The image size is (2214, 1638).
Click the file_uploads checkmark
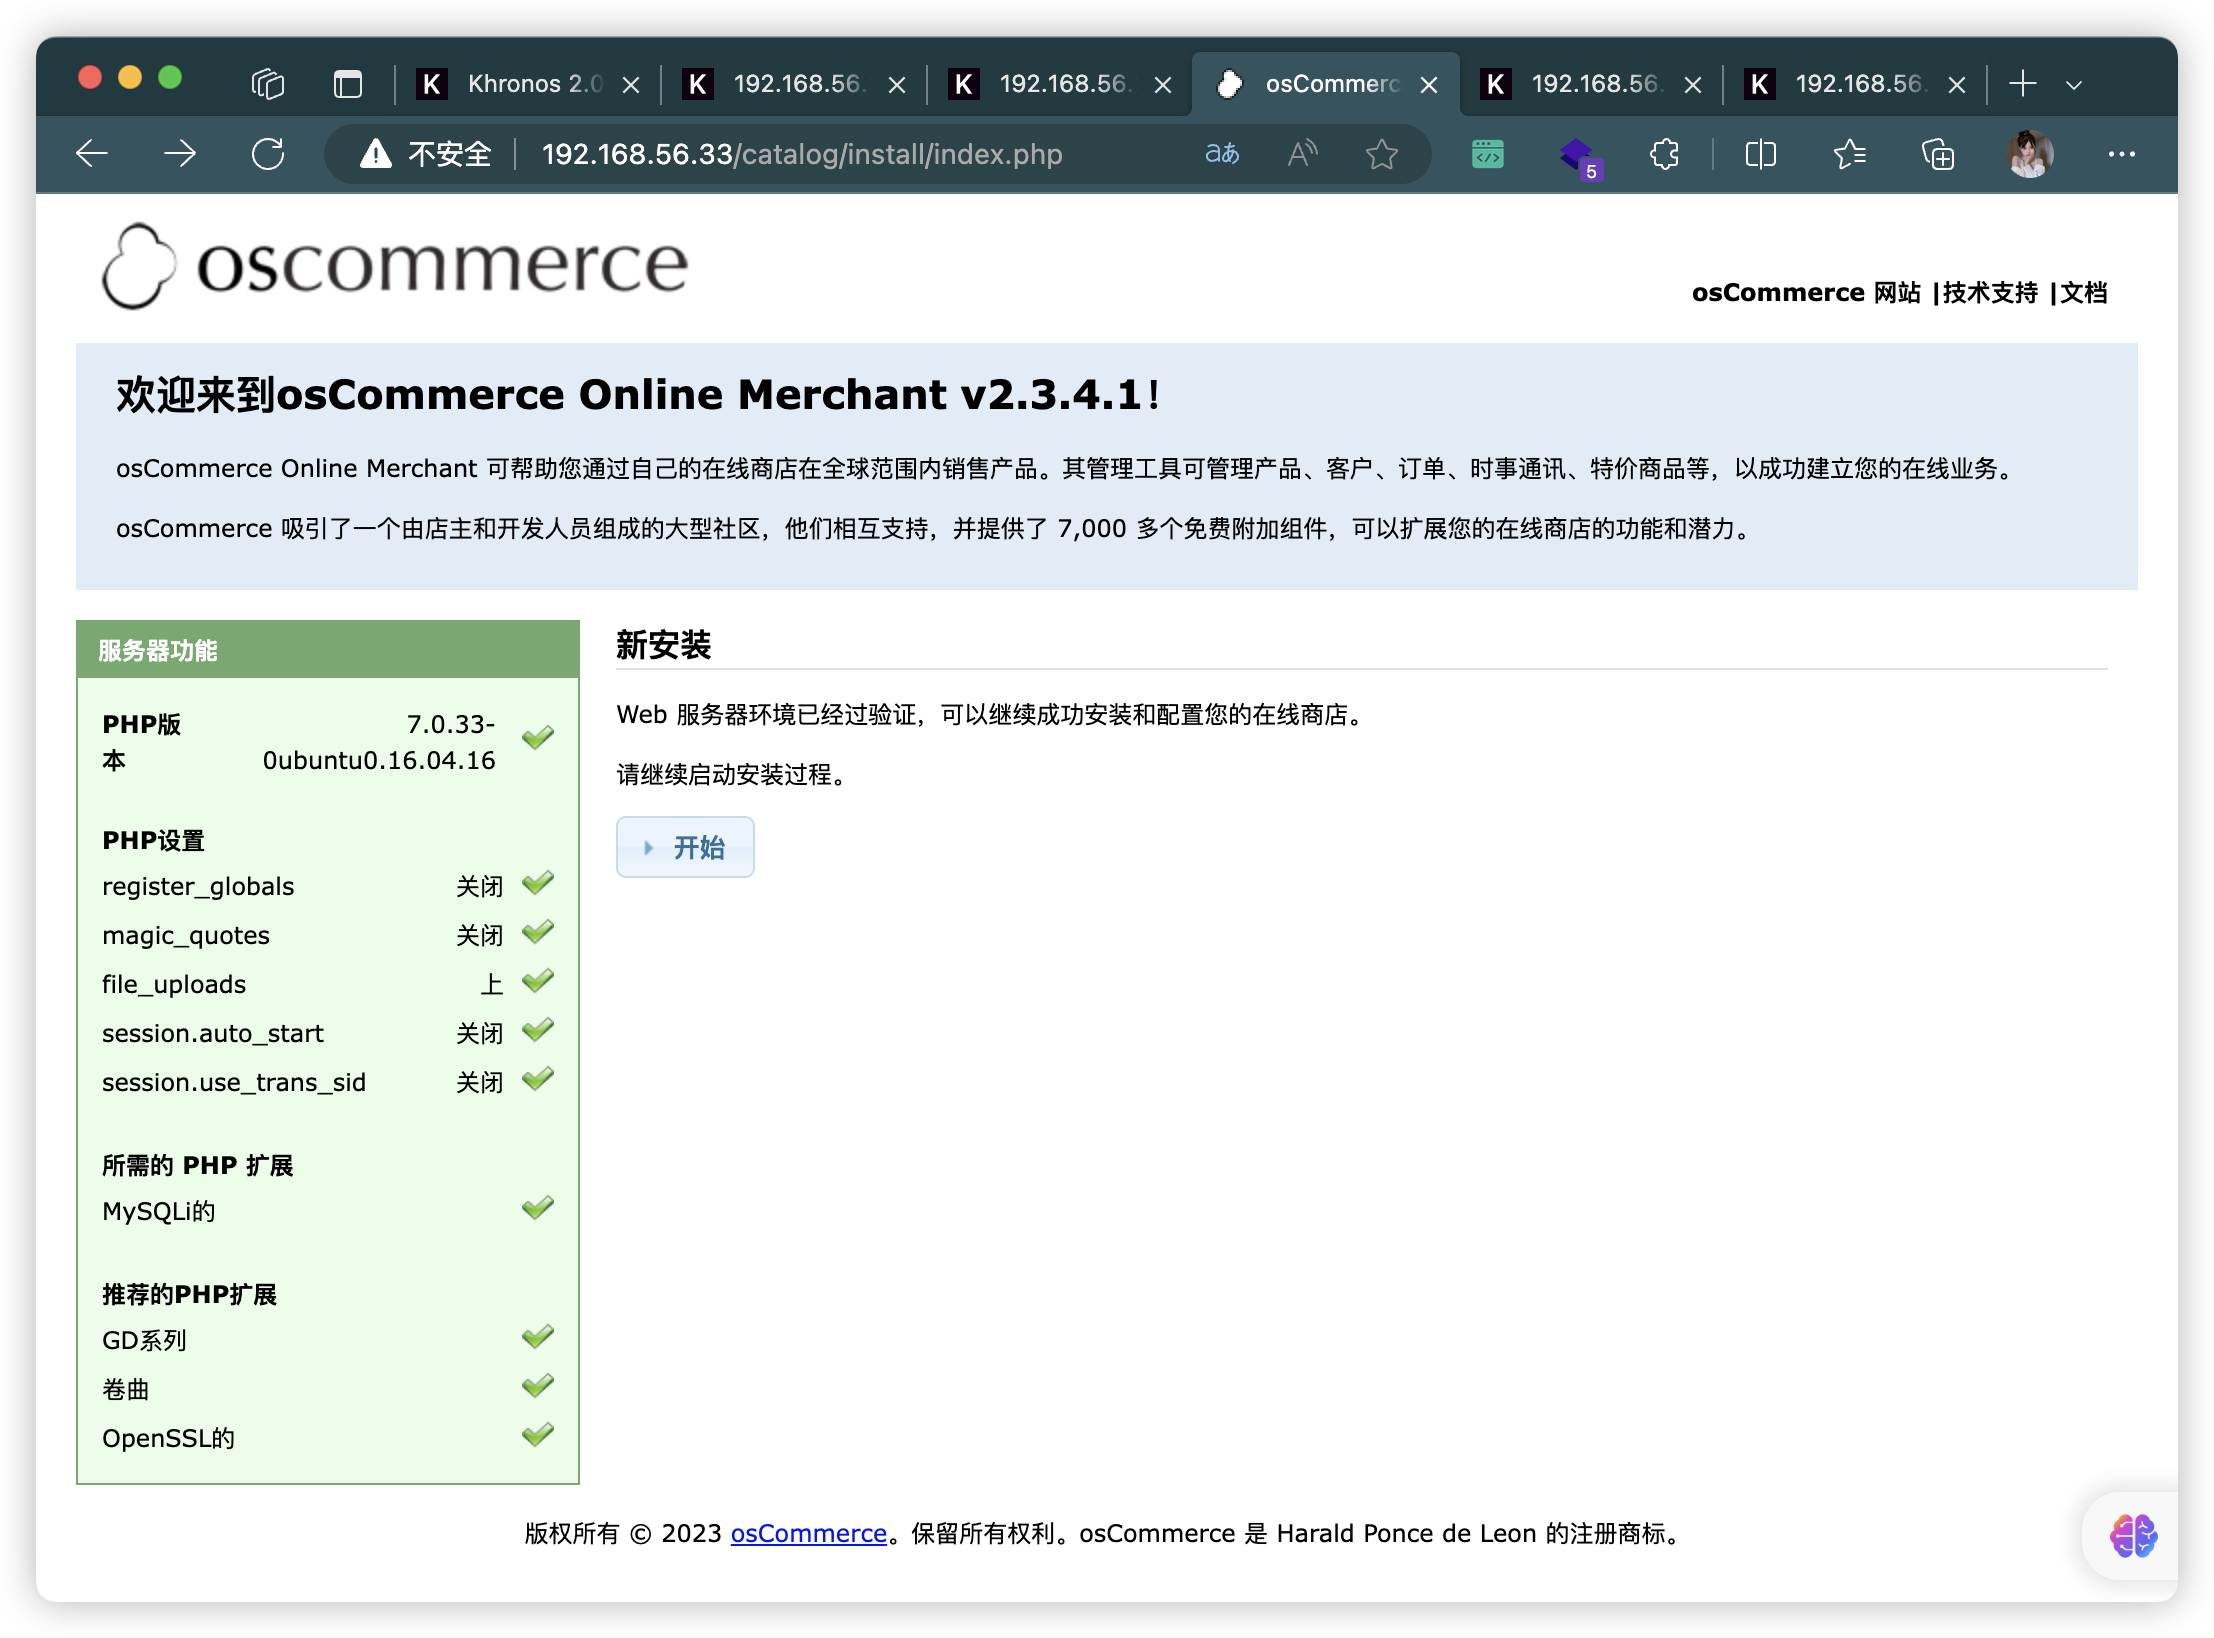point(538,981)
